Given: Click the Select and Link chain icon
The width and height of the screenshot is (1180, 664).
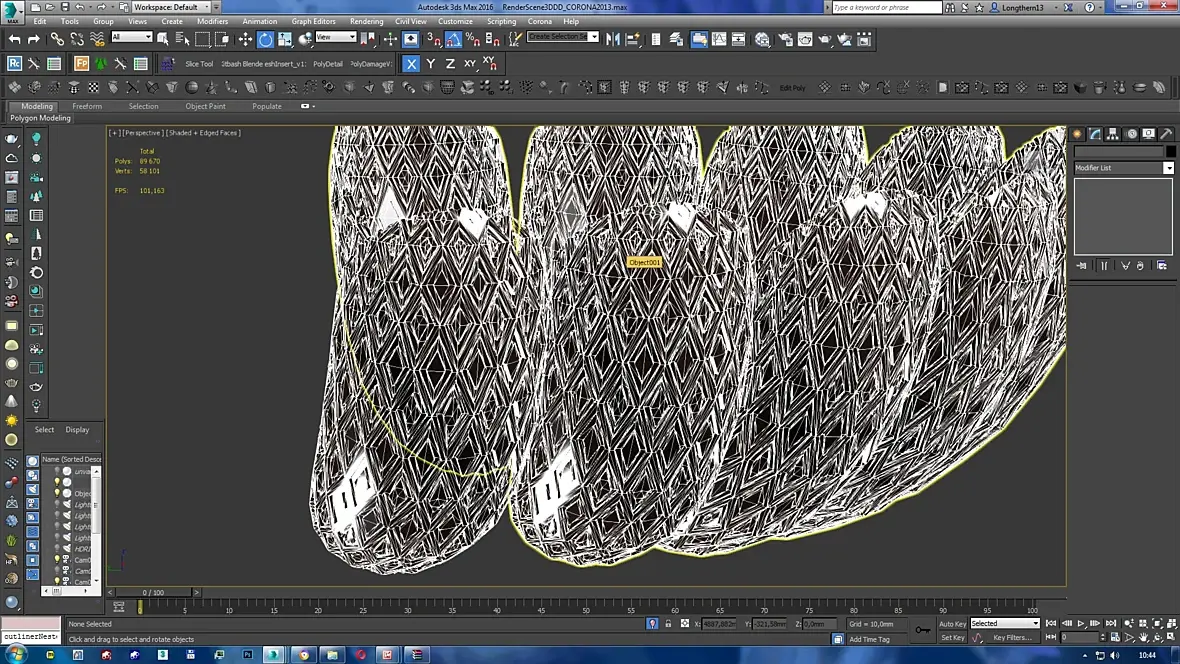Looking at the screenshot, I should point(57,39).
